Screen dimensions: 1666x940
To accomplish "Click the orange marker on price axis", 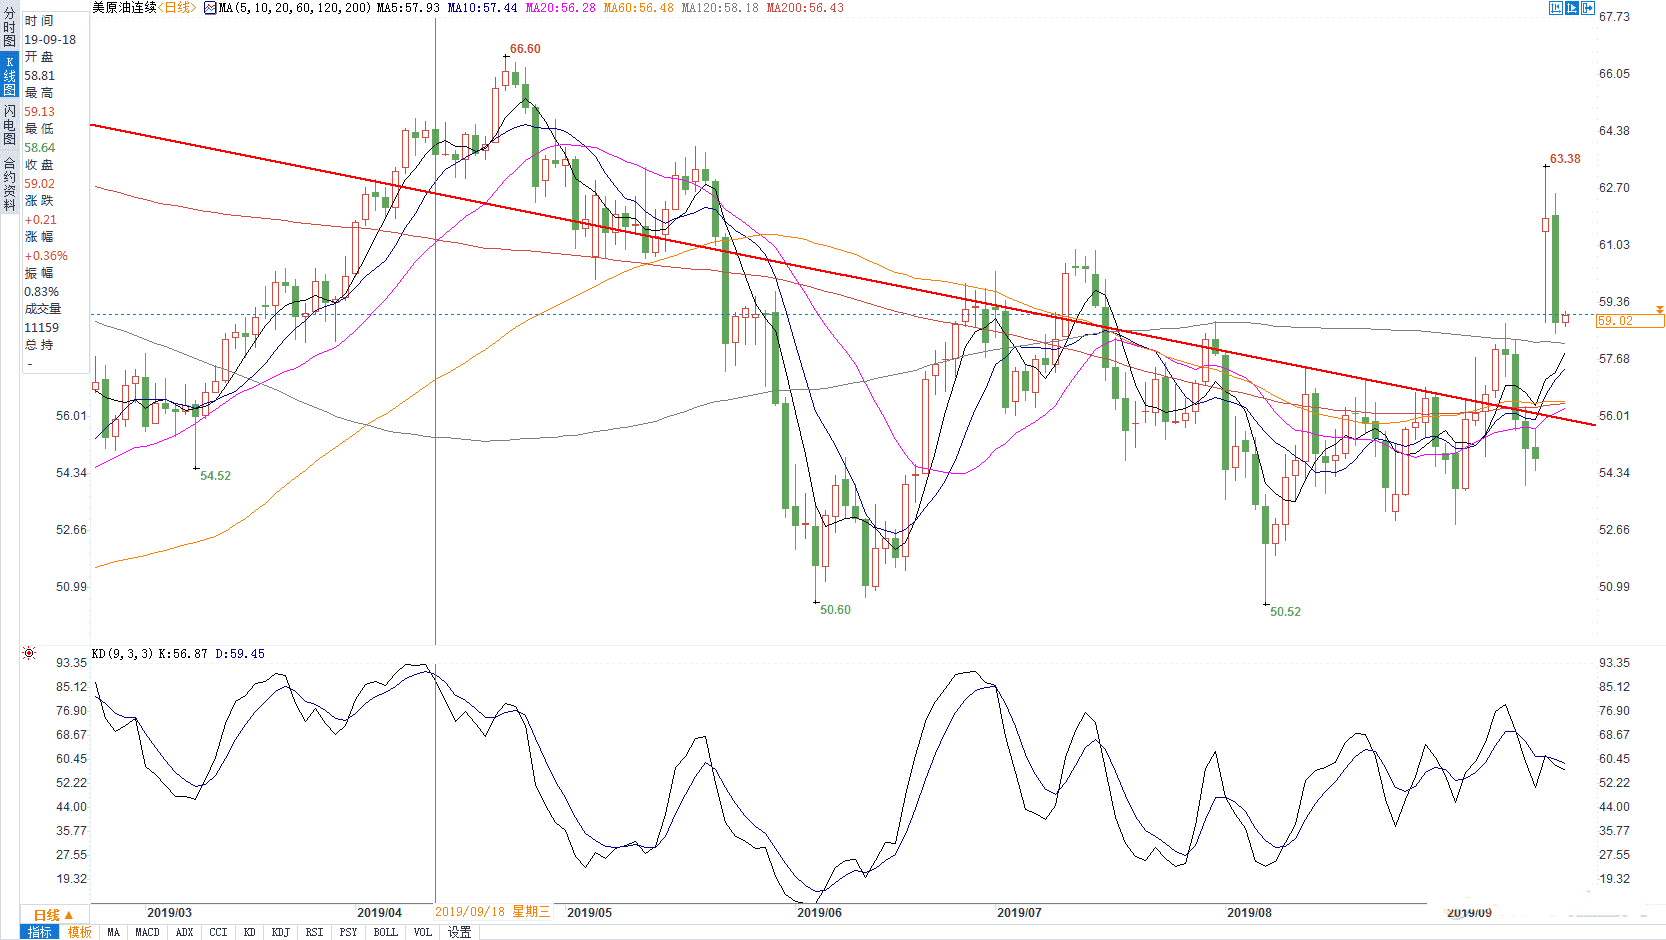I will coord(1660,310).
